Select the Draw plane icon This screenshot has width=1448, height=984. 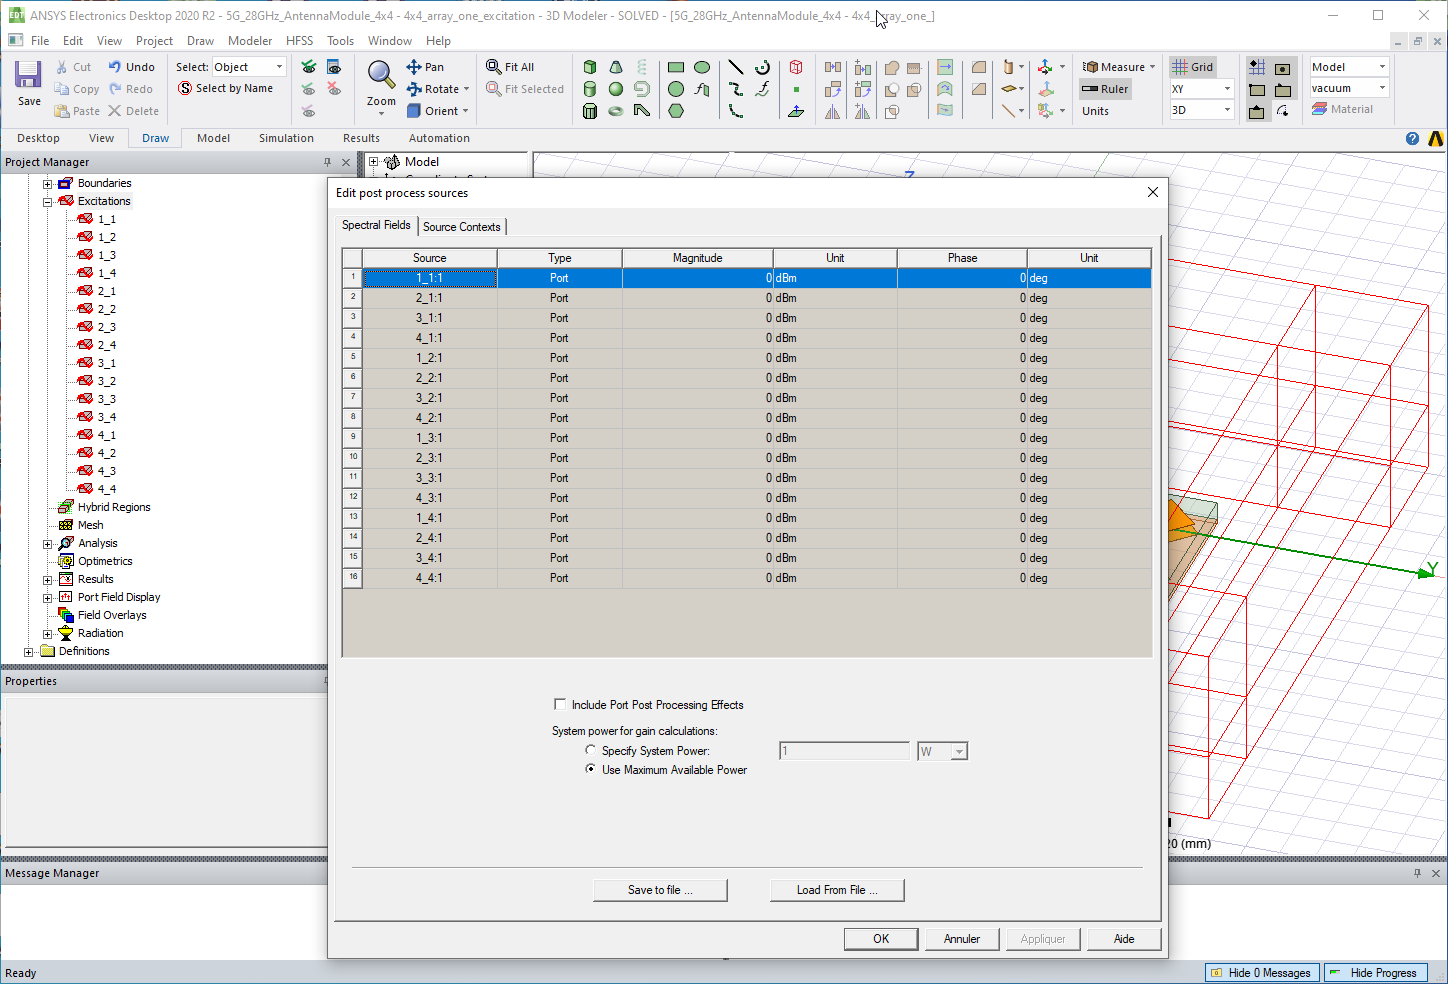pyautogui.click(x=796, y=111)
